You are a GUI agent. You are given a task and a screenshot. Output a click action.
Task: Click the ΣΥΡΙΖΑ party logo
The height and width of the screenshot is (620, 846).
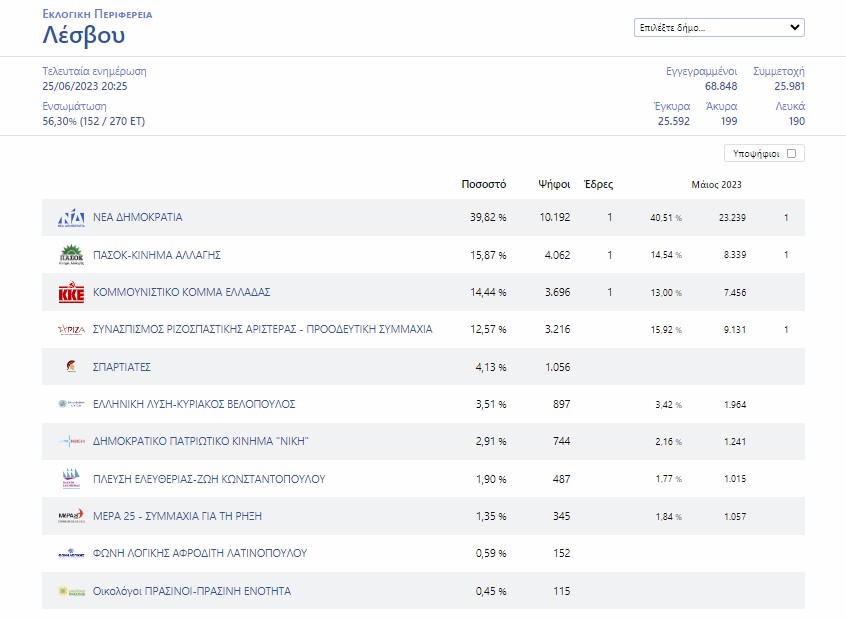(x=71, y=329)
